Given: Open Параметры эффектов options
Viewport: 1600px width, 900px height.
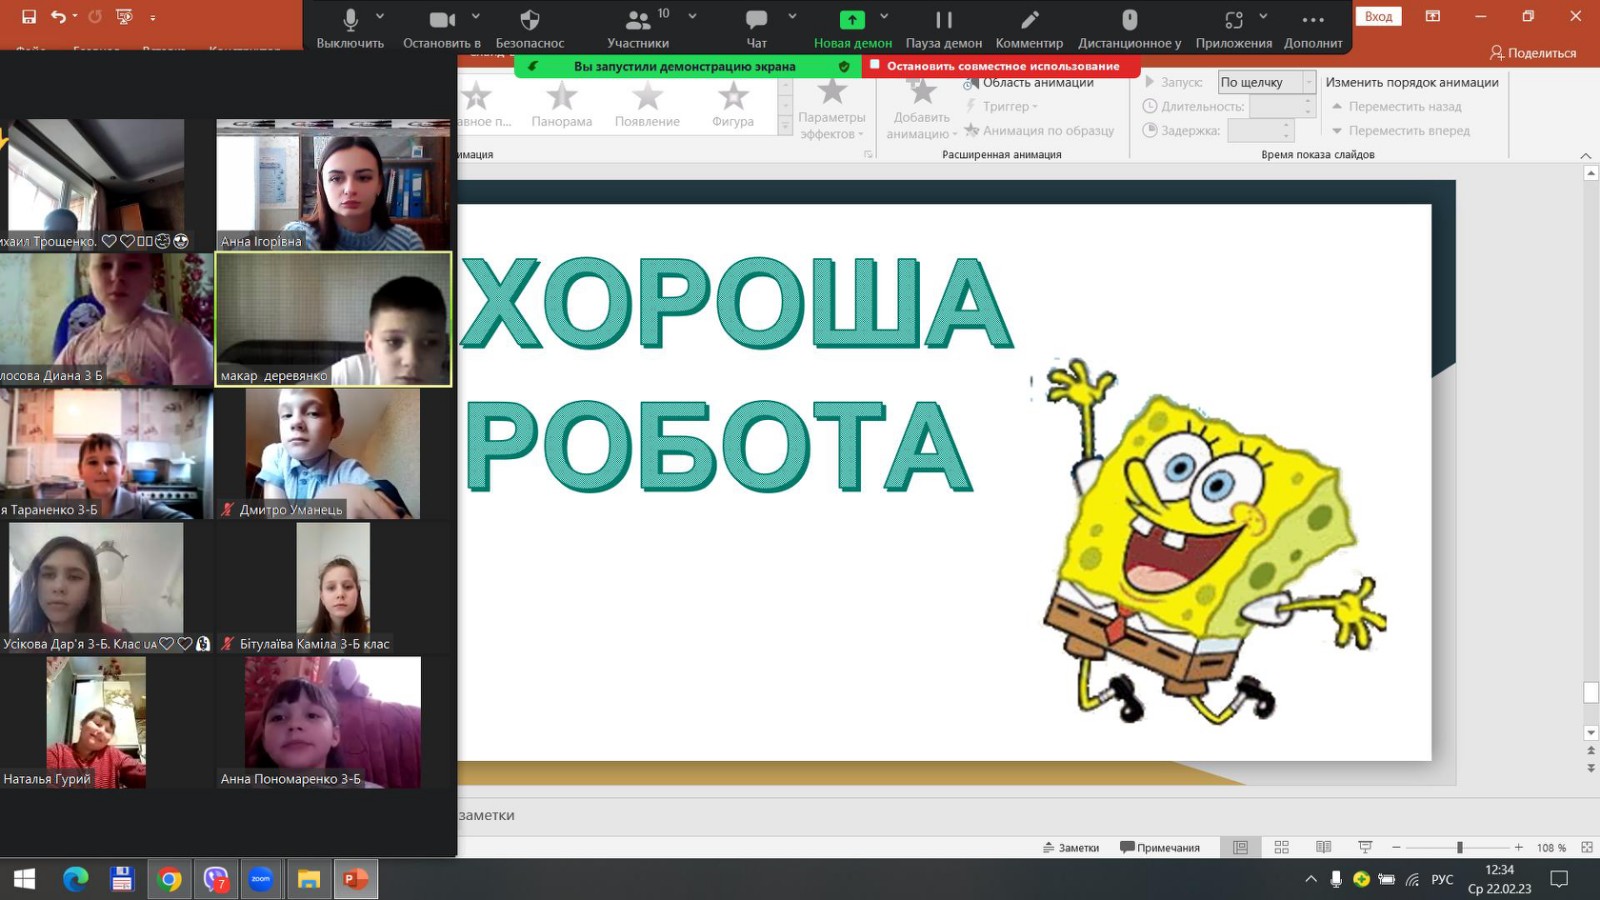Looking at the screenshot, I should pyautogui.click(x=831, y=108).
